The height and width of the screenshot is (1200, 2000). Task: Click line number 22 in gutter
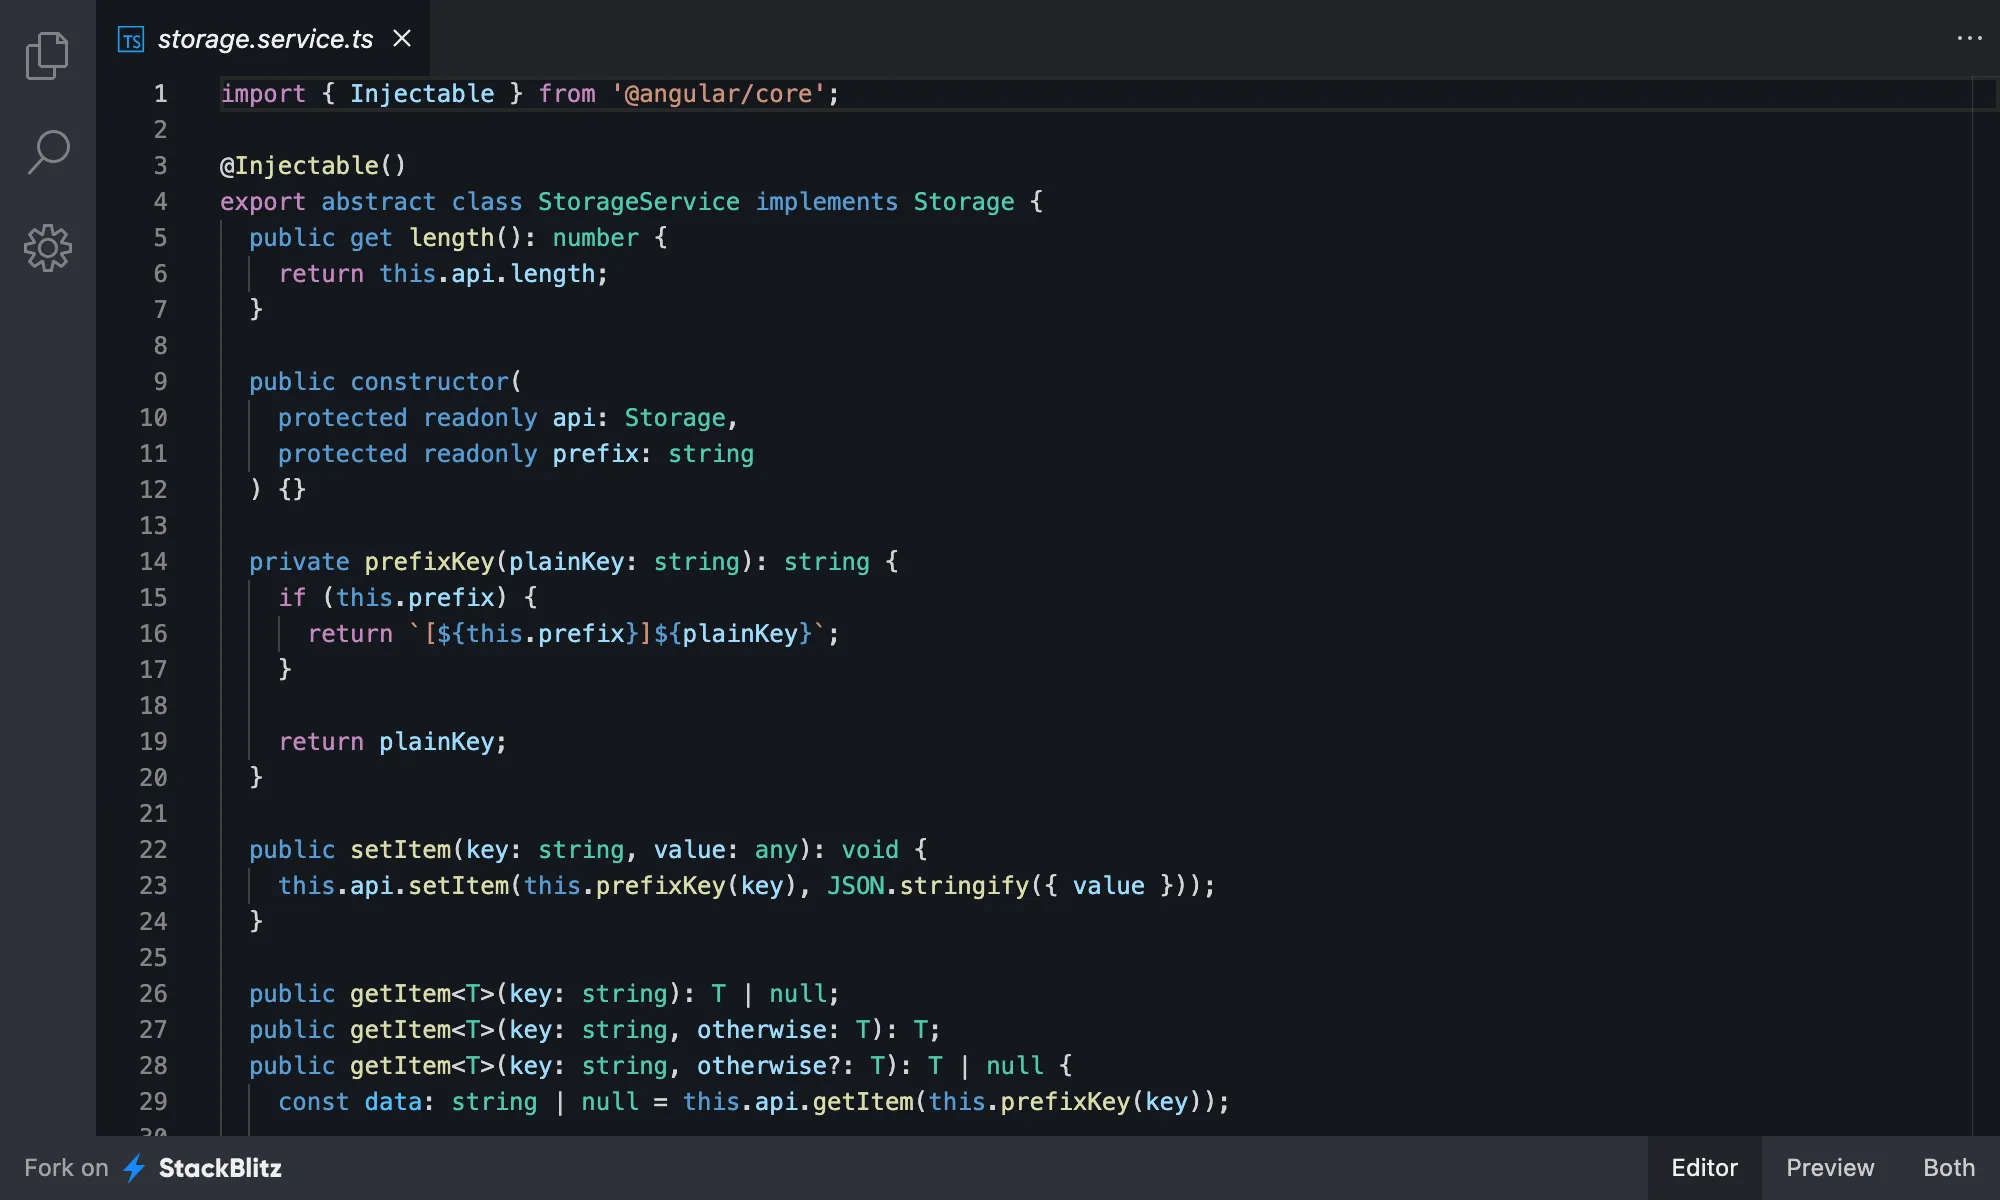point(153,849)
